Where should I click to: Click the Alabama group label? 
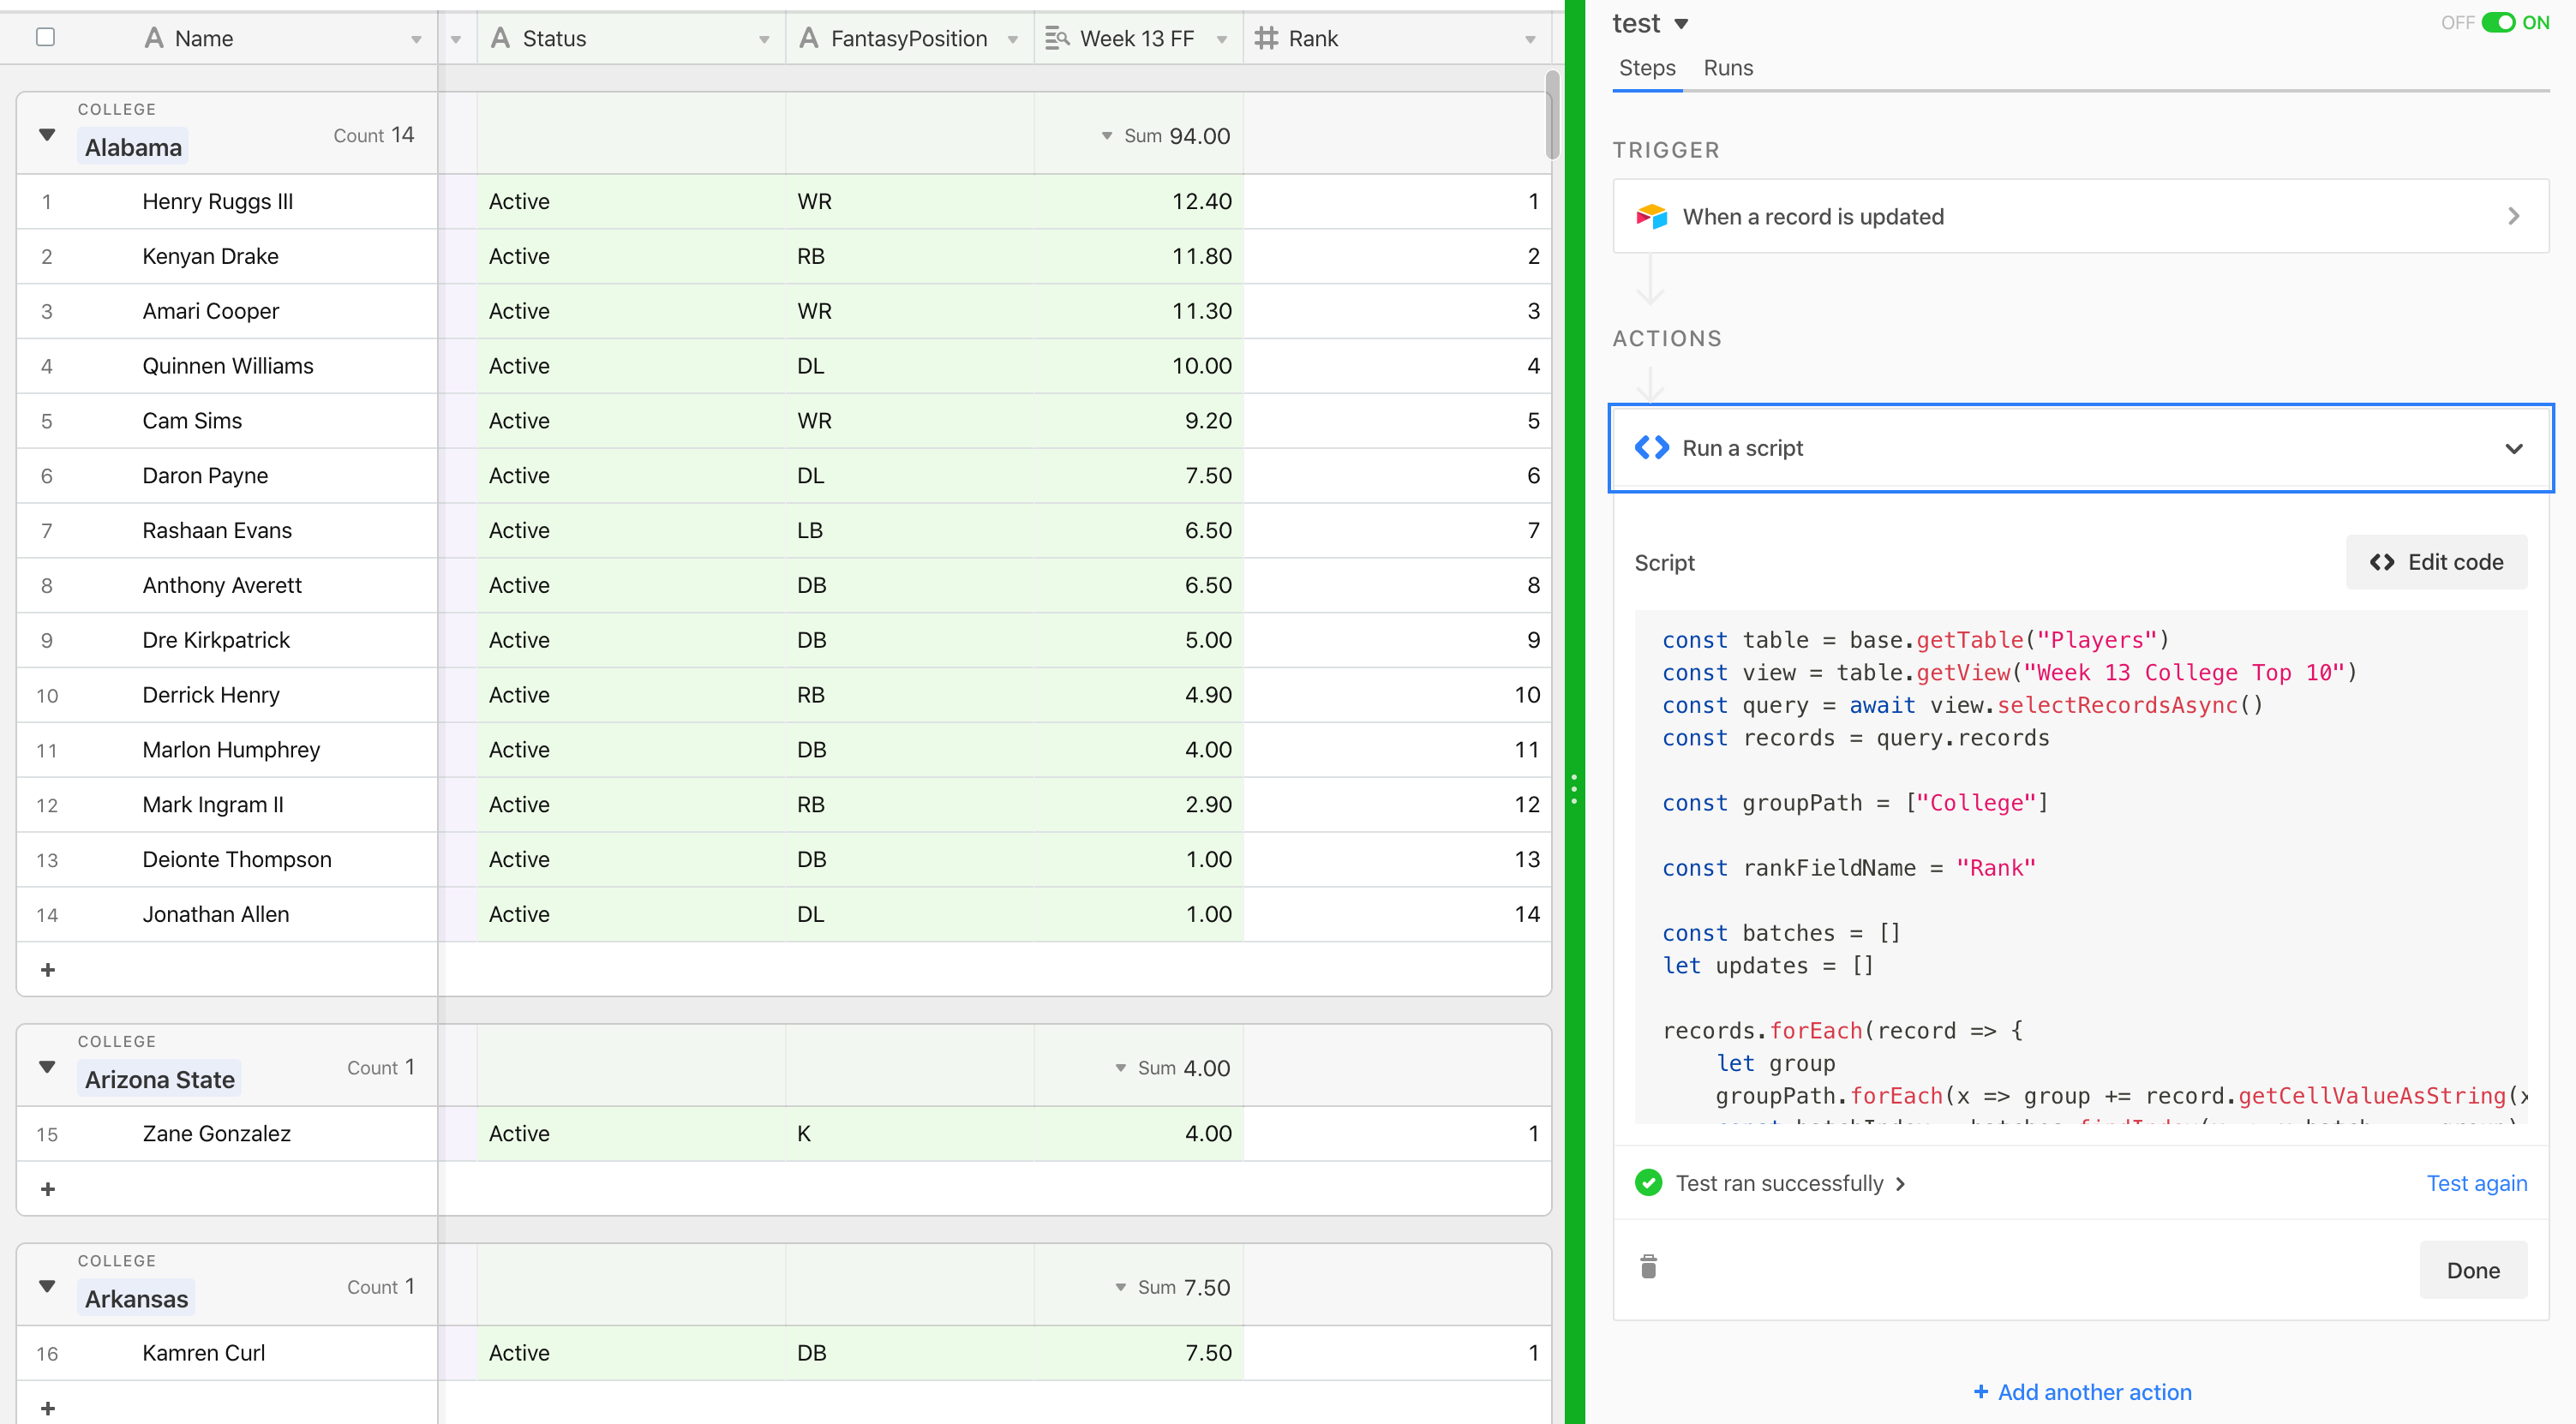(133, 147)
